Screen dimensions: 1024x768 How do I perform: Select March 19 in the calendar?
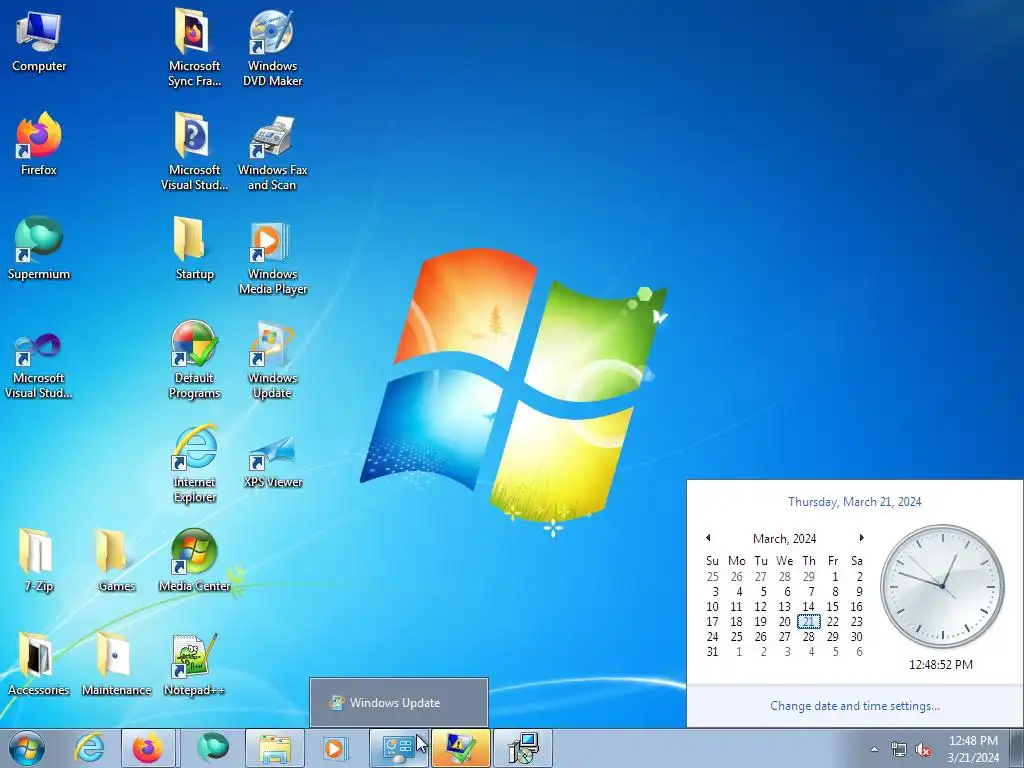[x=760, y=622]
